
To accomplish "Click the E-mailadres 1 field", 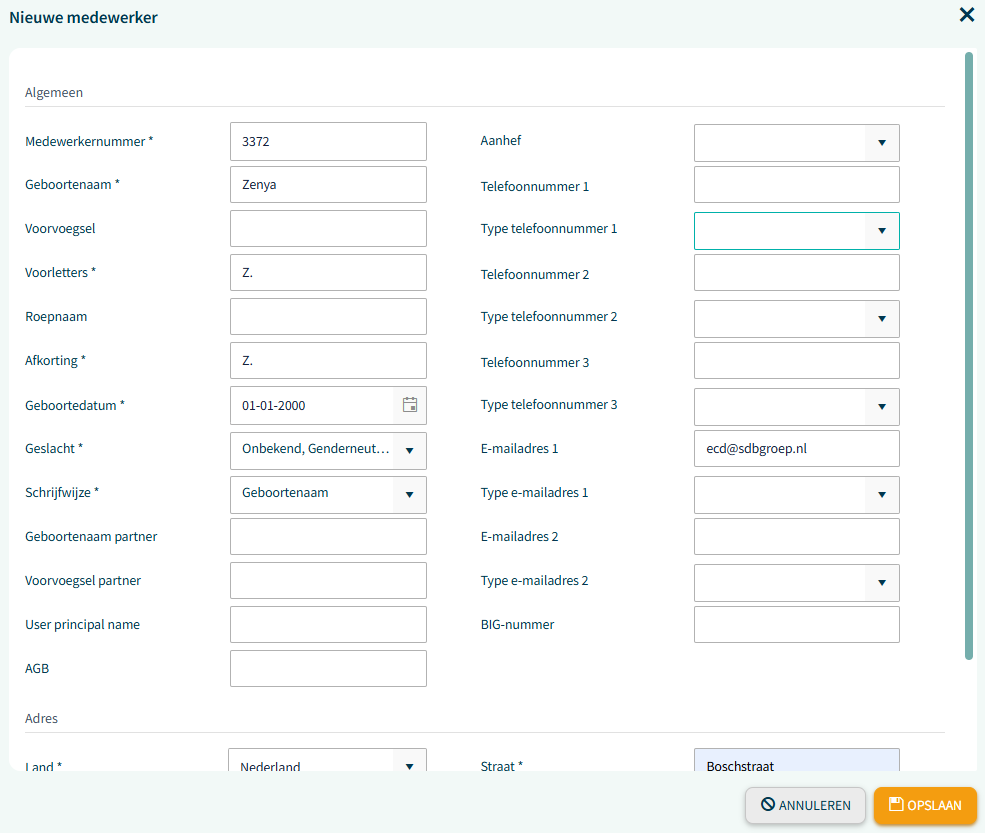I will tap(796, 449).
